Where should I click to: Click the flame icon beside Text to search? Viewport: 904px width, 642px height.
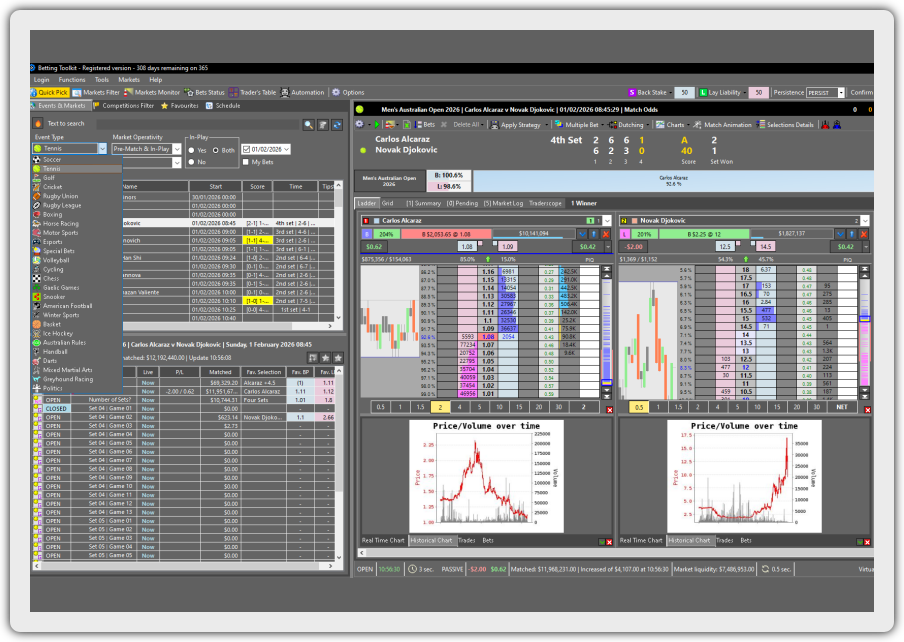pyautogui.click(x=37, y=123)
